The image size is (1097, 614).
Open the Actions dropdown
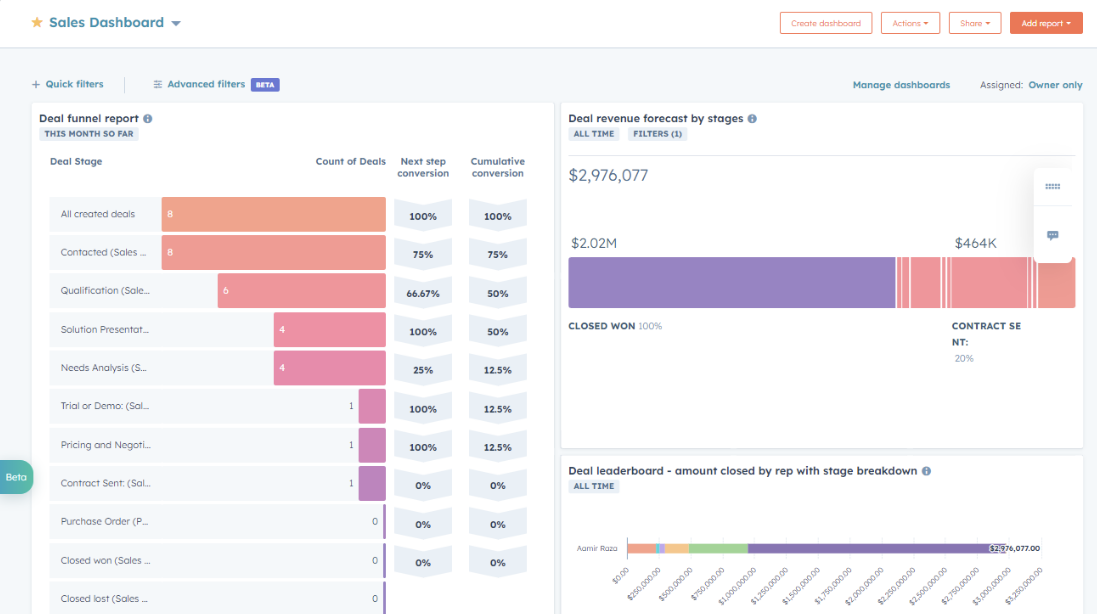910,22
